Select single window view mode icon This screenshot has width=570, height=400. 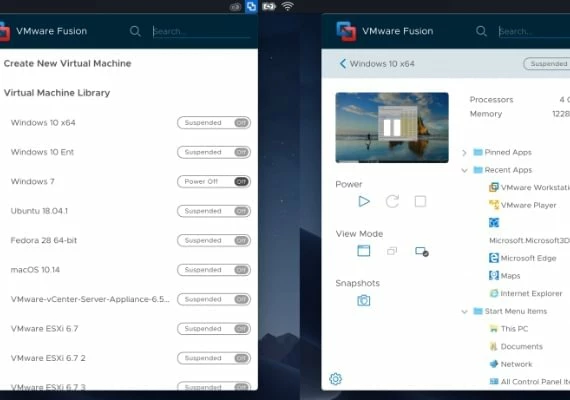364,251
